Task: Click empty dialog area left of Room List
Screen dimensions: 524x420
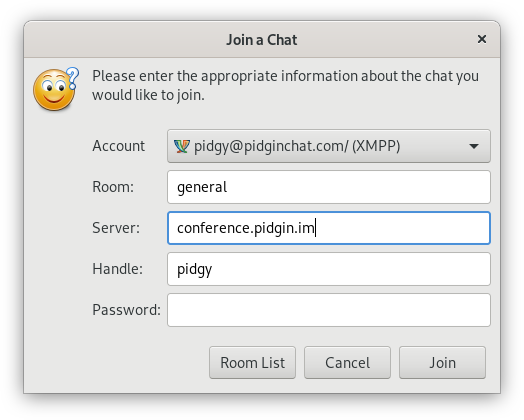Action: (117, 363)
